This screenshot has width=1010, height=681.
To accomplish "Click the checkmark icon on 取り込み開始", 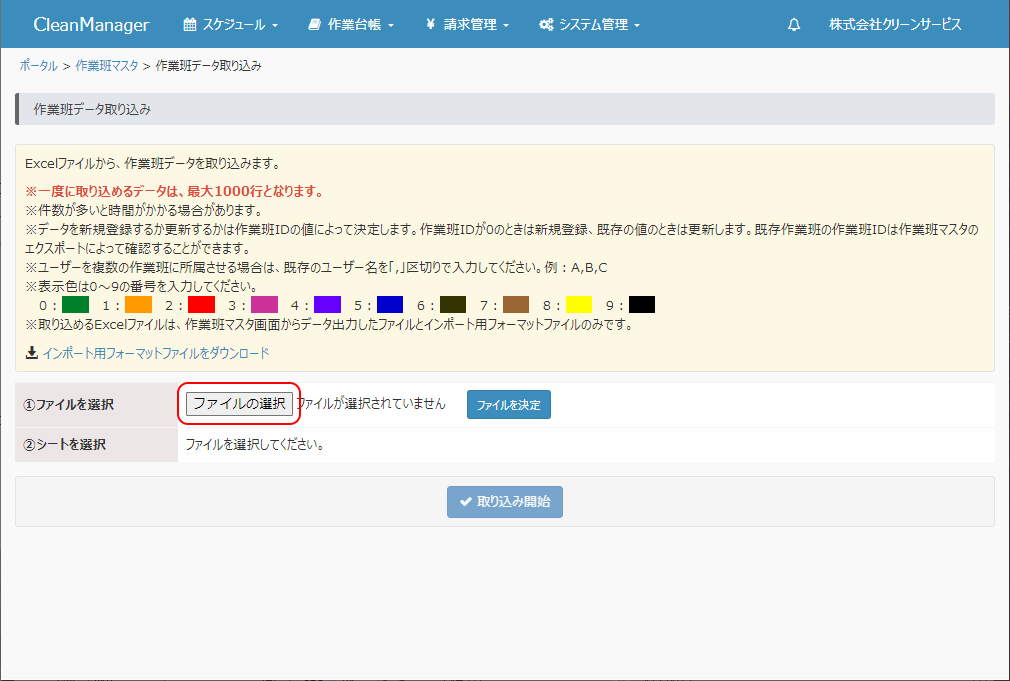I will pyautogui.click(x=466, y=502).
